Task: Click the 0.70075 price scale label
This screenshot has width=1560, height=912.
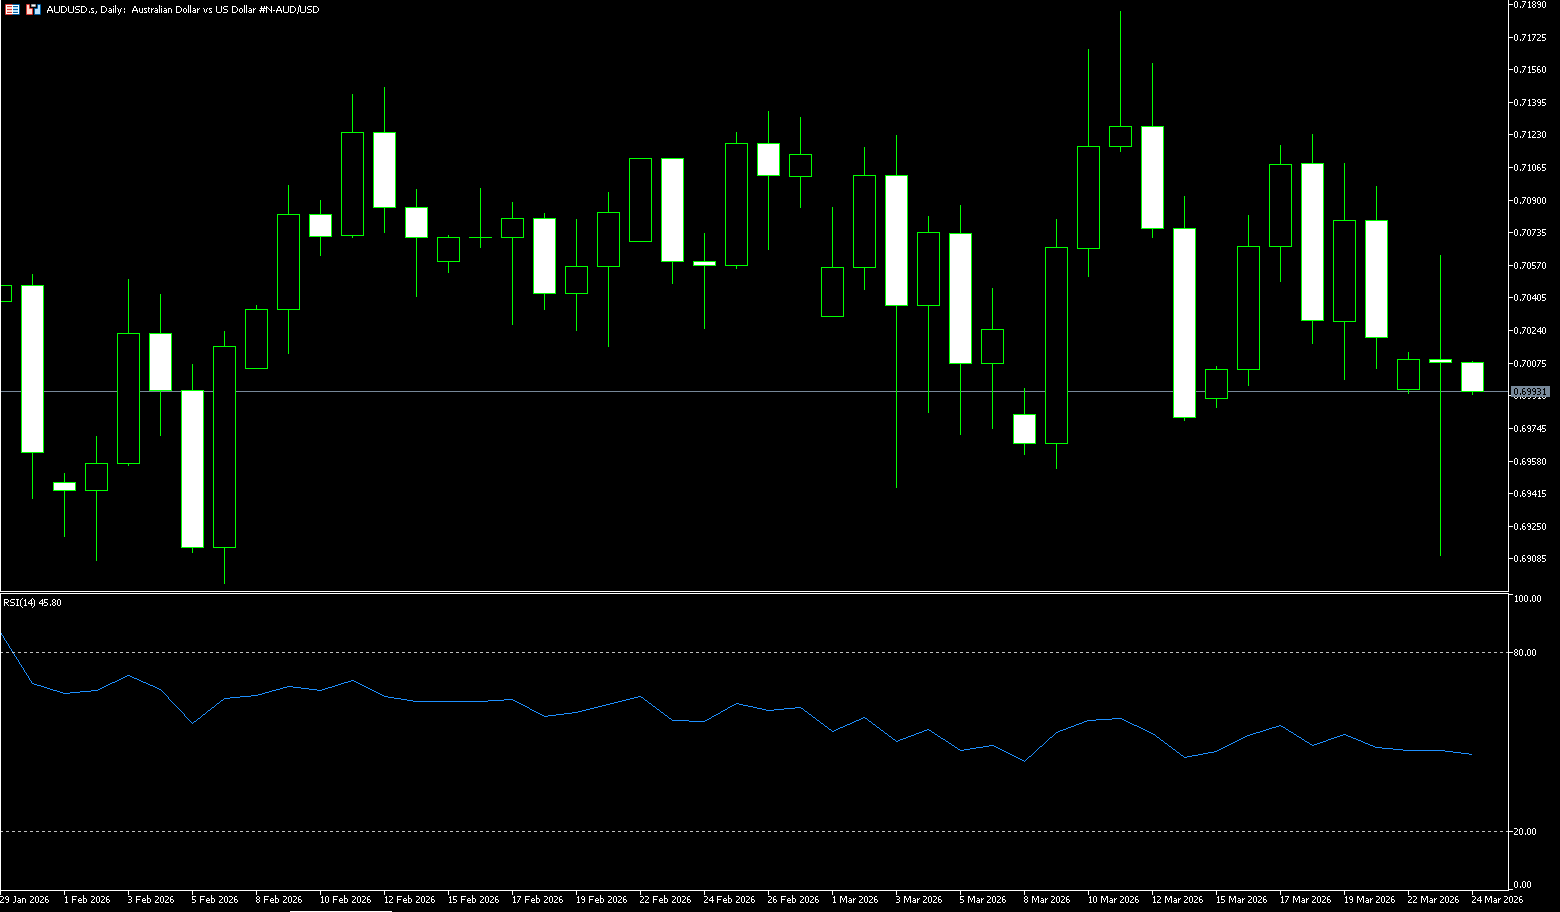Action: (x=1531, y=364)
